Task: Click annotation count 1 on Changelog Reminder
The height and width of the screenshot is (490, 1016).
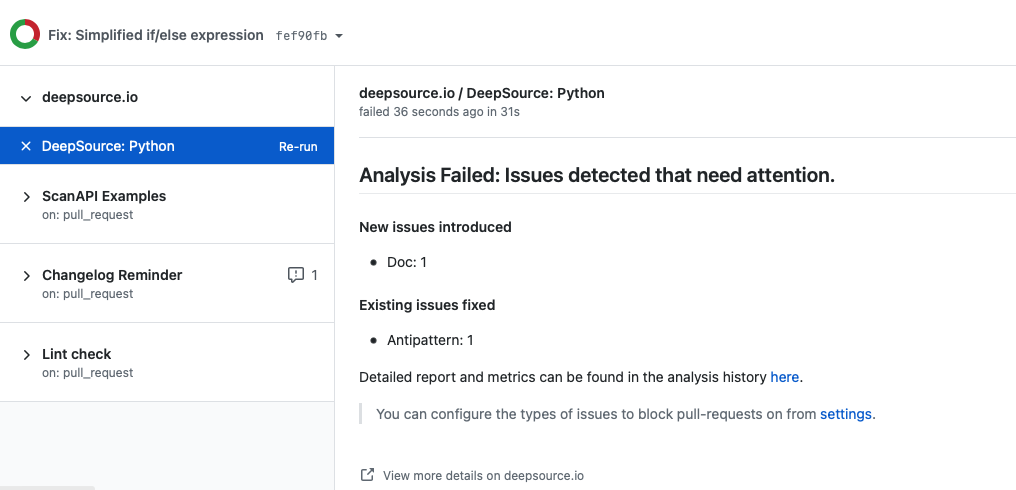Action: [314, 275]
